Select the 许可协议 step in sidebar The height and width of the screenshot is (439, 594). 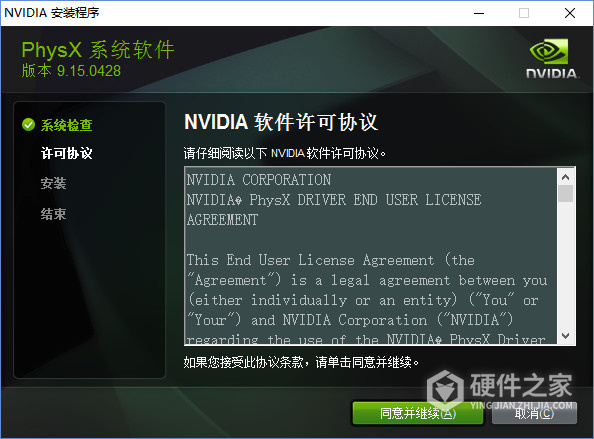(67, 153)
